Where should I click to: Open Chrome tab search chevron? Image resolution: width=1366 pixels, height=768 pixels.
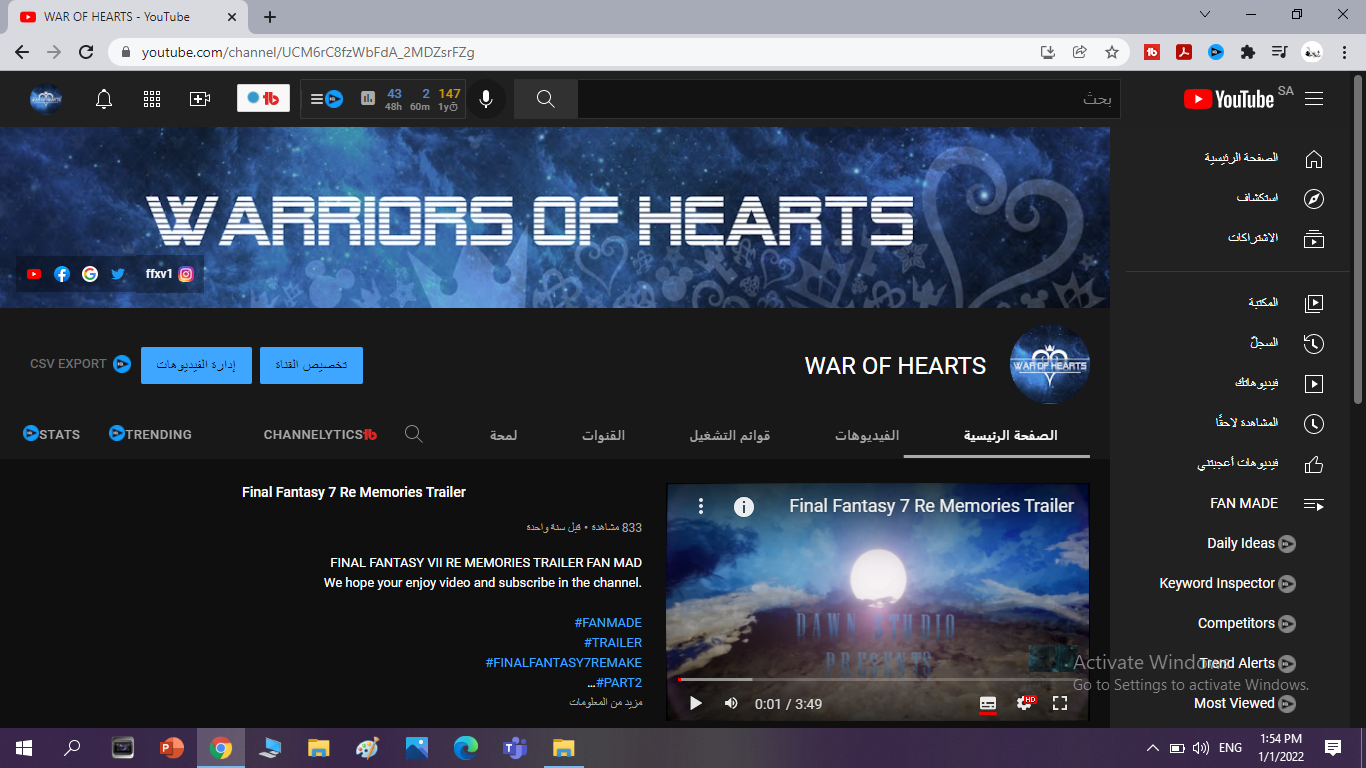click(1204, 15)
